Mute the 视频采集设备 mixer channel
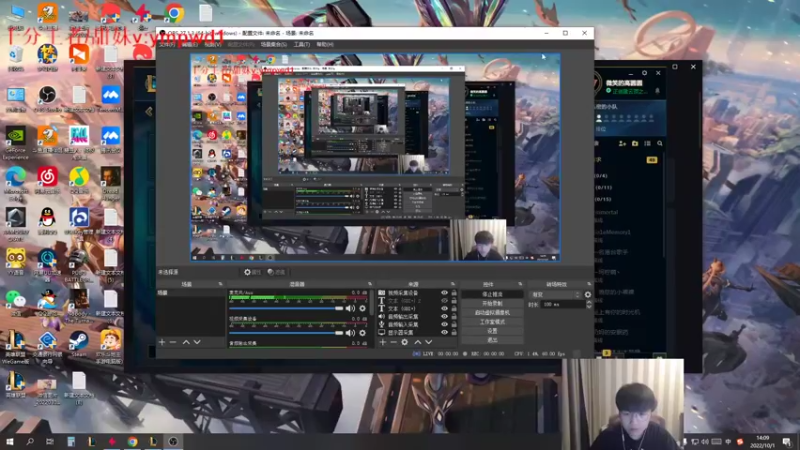This screenshot has width=800, height=450. (x=350, y=333)
